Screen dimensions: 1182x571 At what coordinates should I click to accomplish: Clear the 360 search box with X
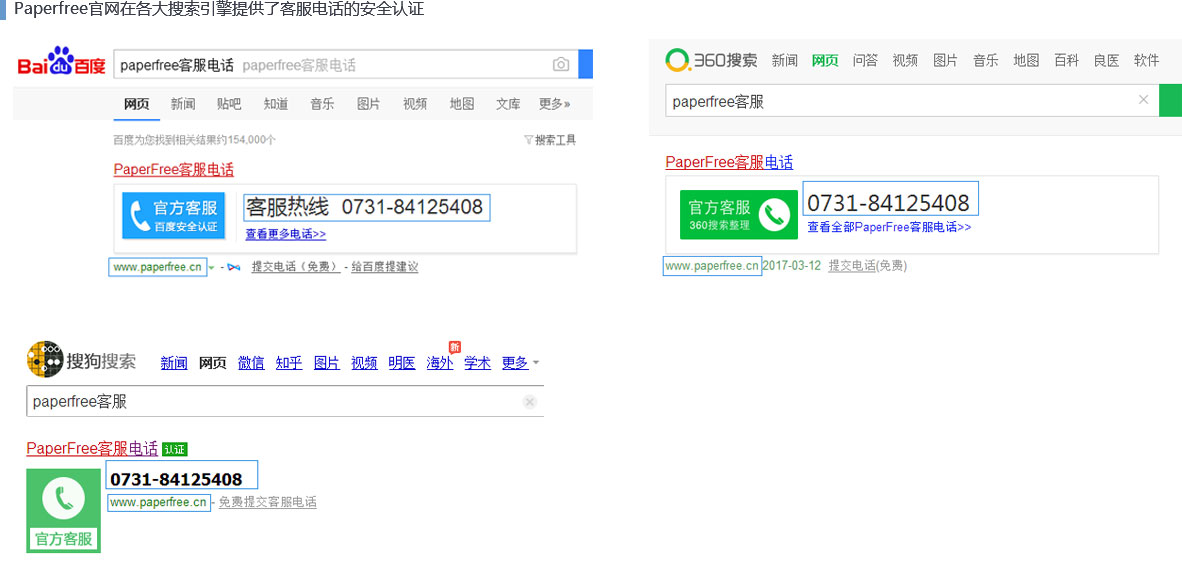click(x=1144, y=100)
